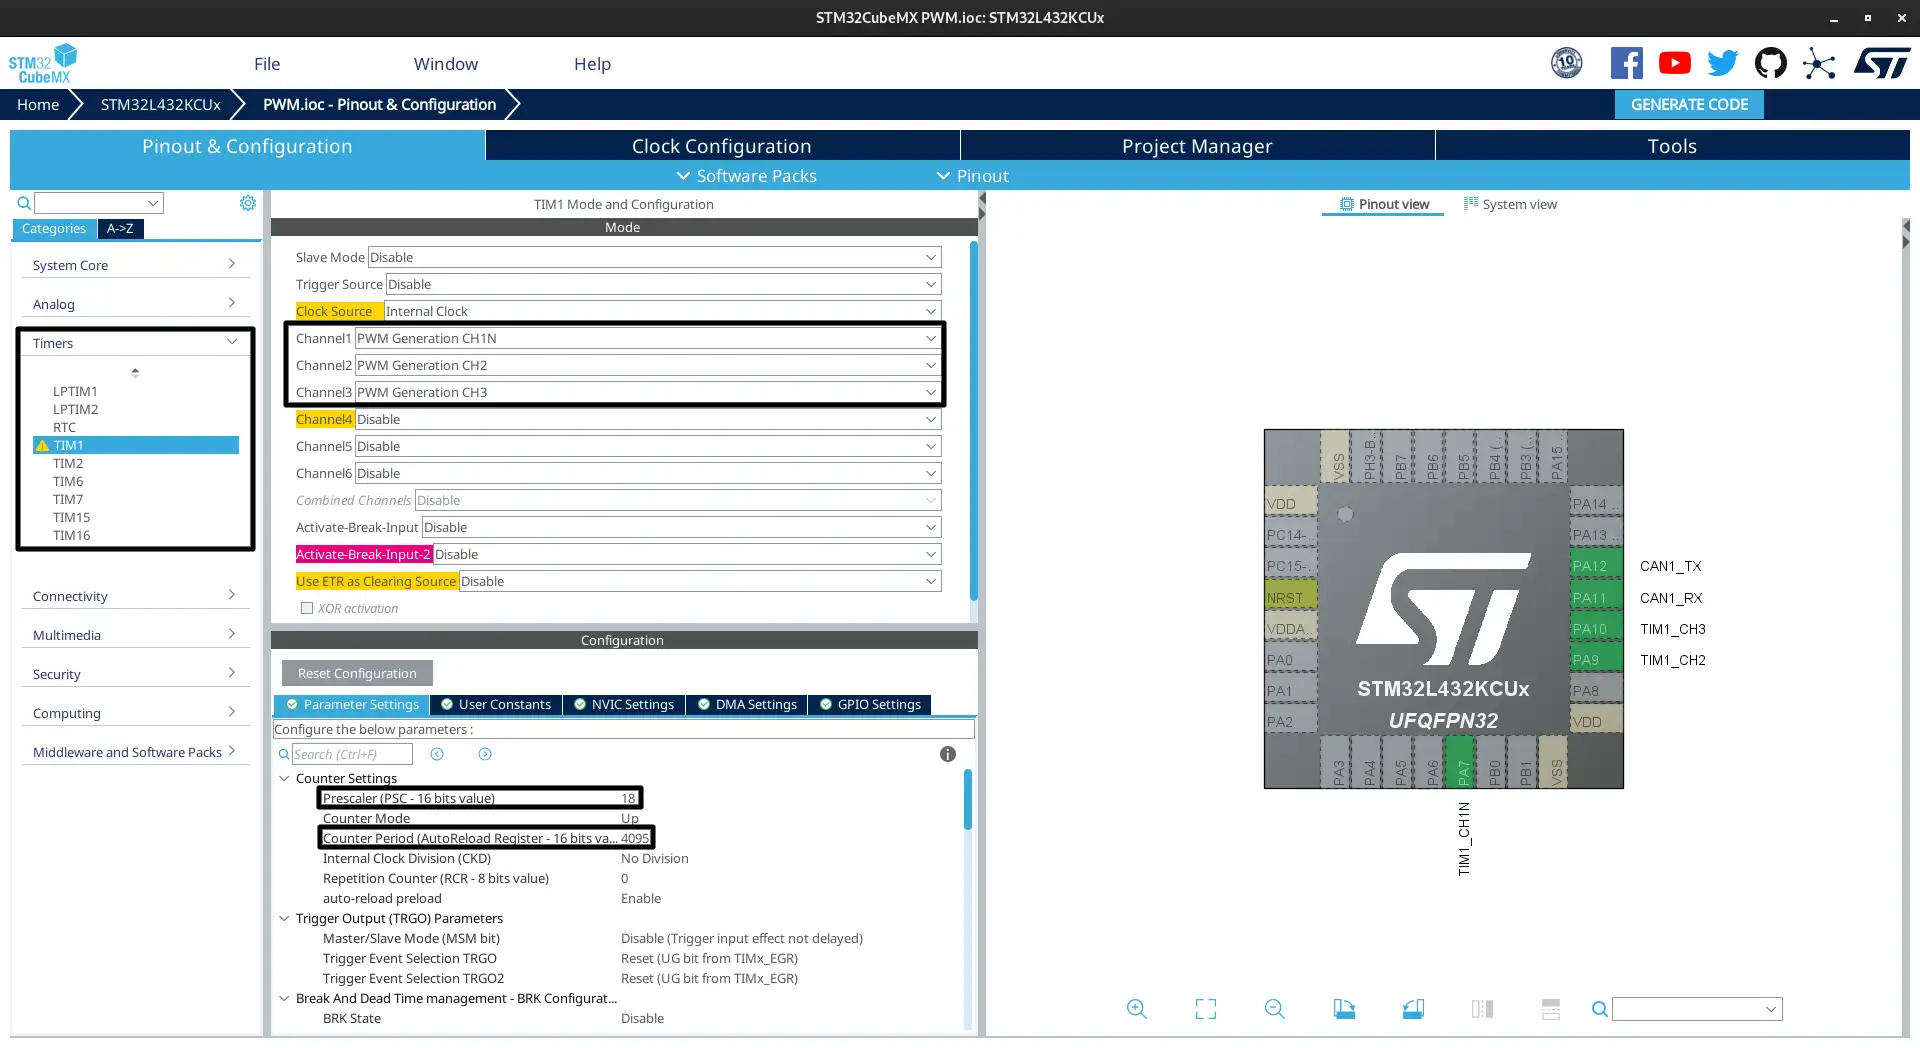Screen dimensions: 1920x1048
Task: Open the NVIC Settings tab
Action: pos(624,704)
